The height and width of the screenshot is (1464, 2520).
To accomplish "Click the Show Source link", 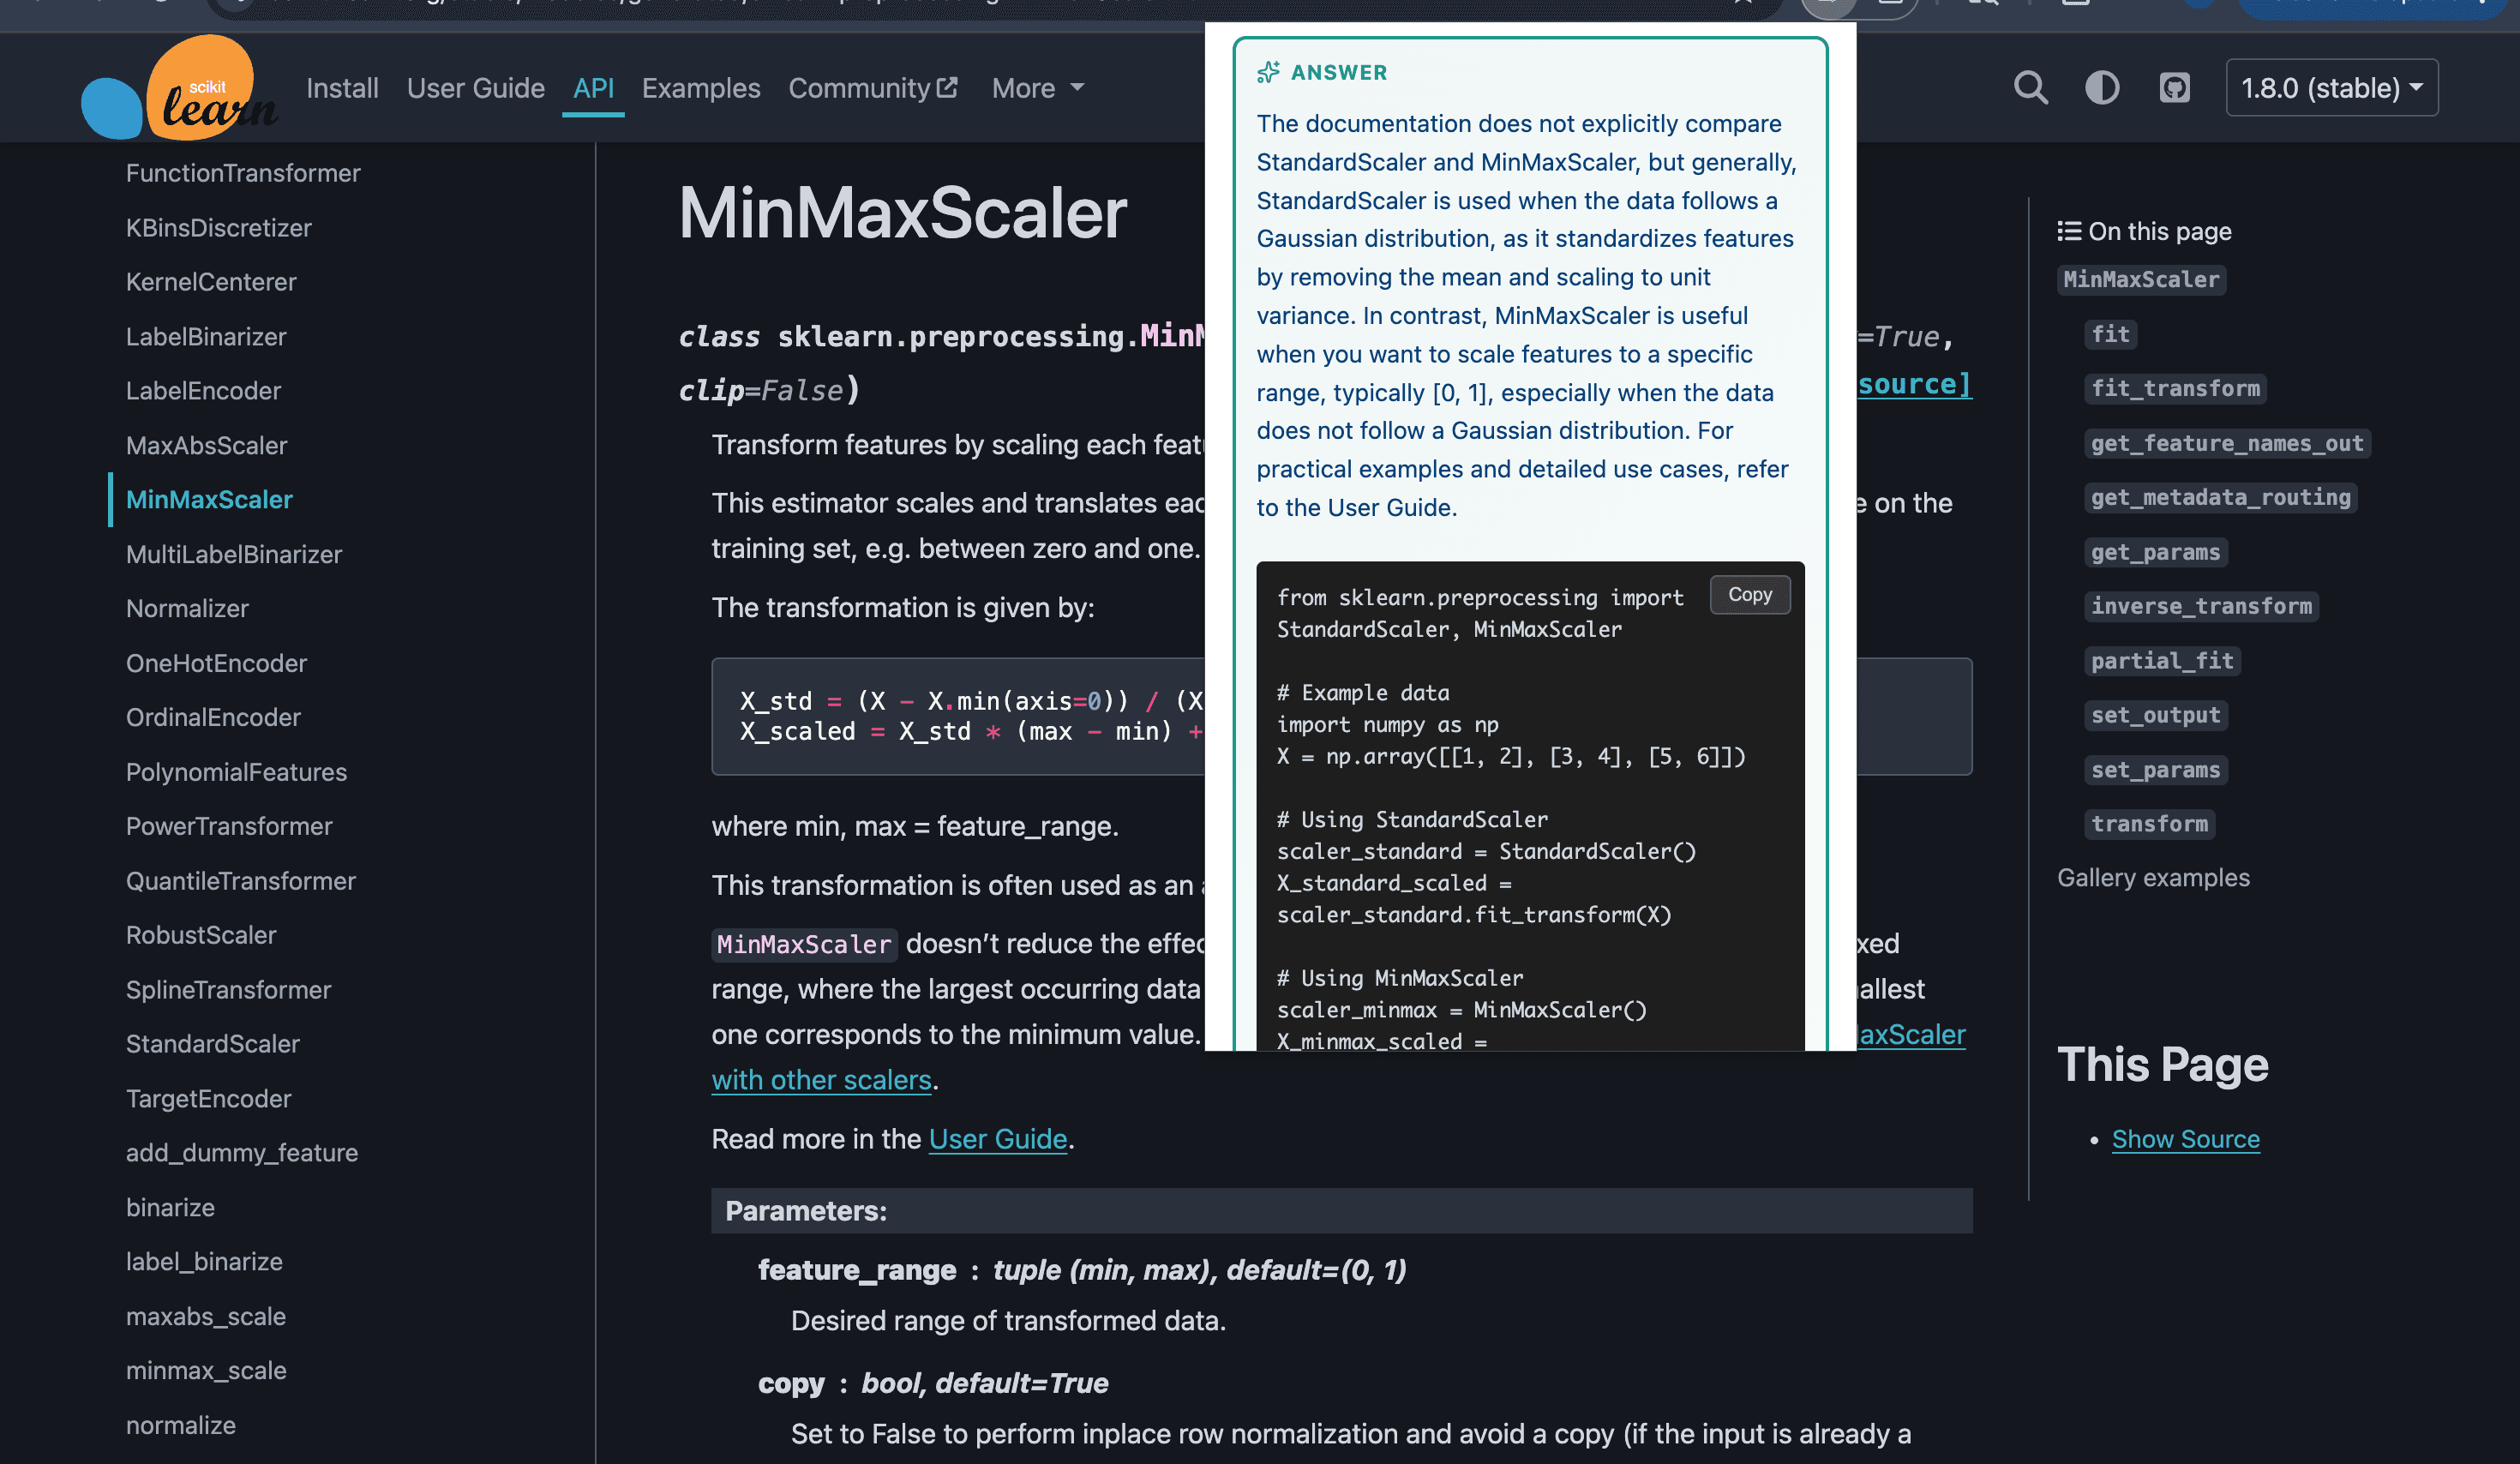I will (2186, 1138).
